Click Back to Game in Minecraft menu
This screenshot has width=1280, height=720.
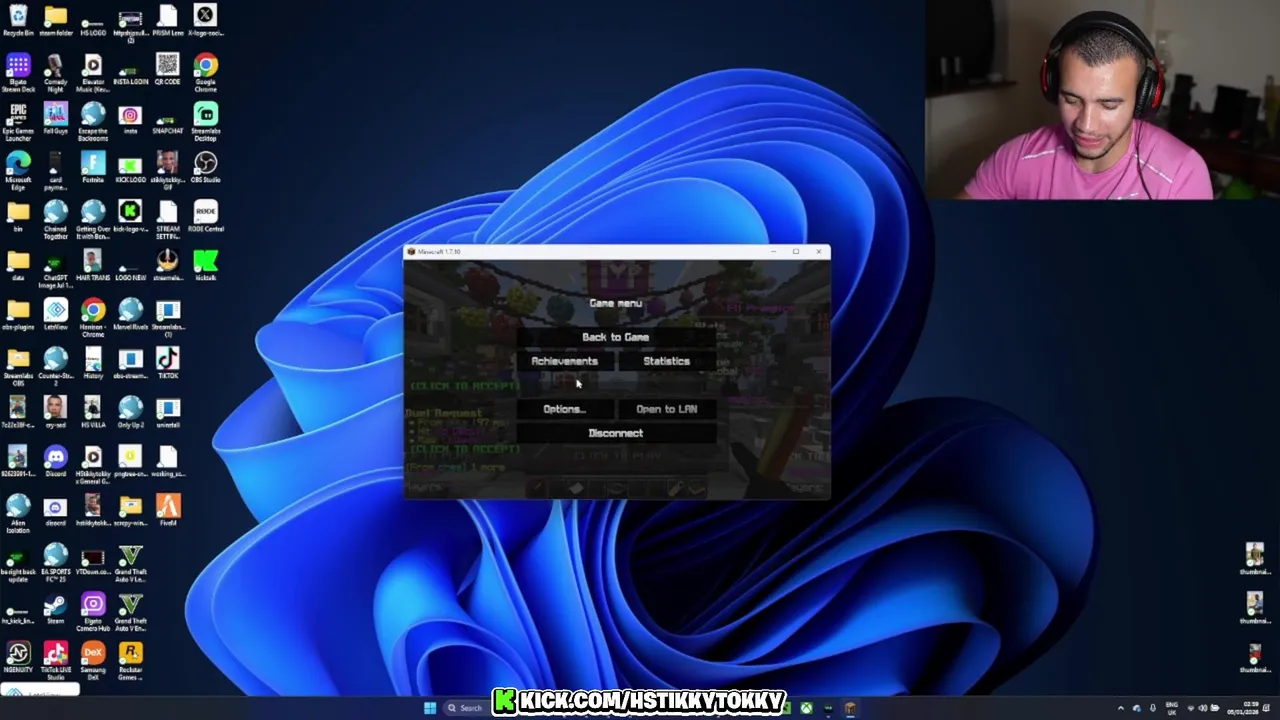[x=615, y=337]
